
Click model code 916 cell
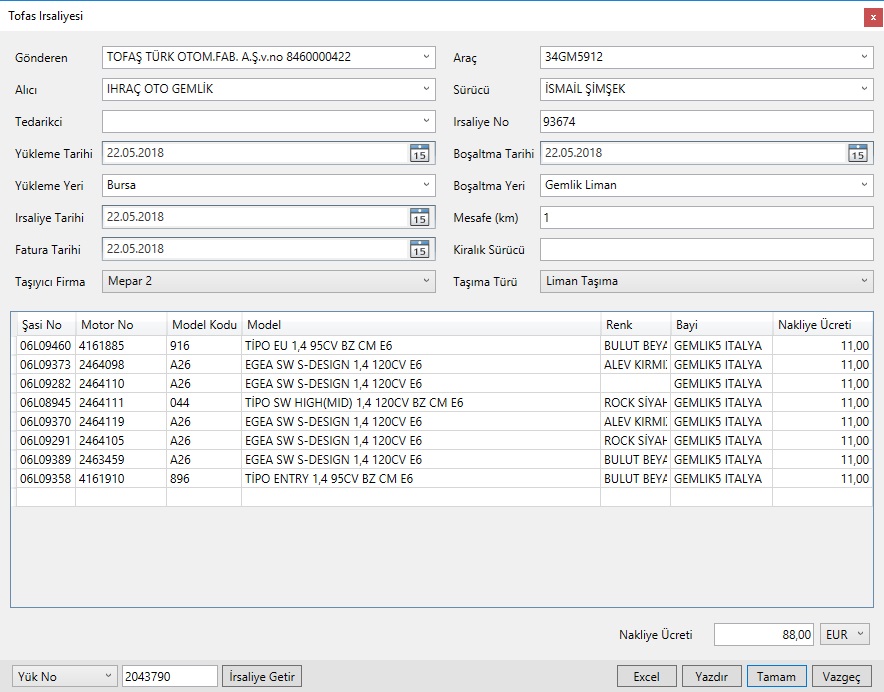tap(204, 346)
